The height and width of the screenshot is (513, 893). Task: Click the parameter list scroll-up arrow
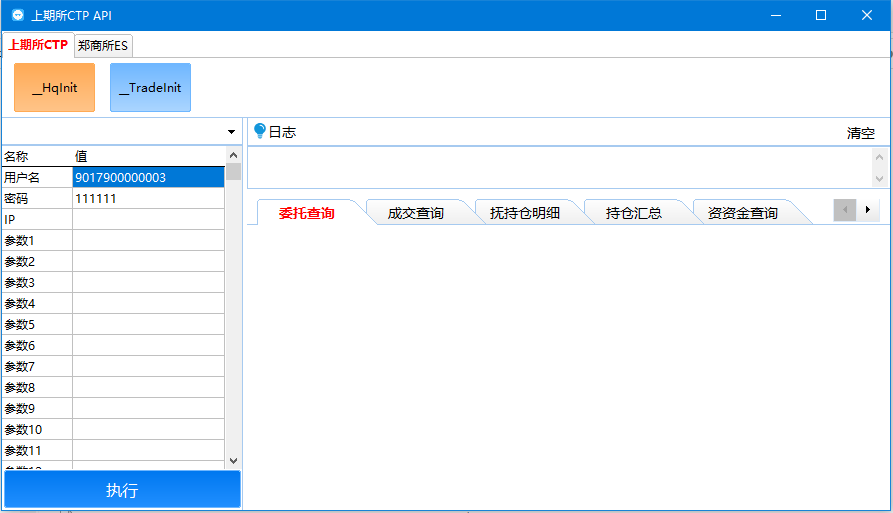(234, 155)
